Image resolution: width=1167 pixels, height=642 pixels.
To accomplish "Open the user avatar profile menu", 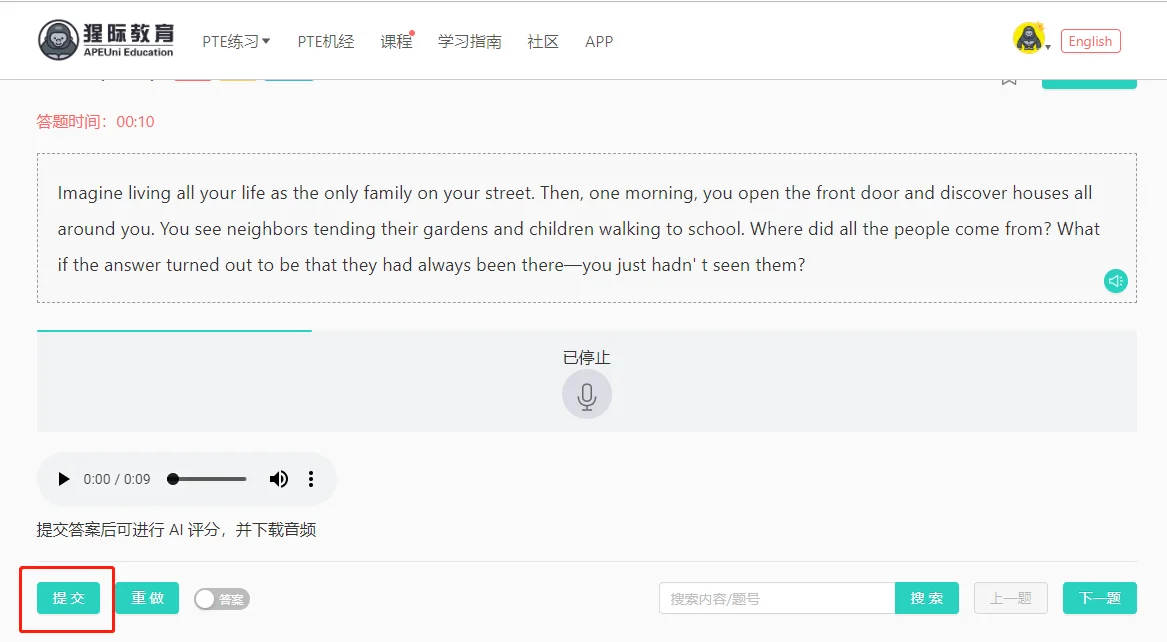I will 1028,39.
